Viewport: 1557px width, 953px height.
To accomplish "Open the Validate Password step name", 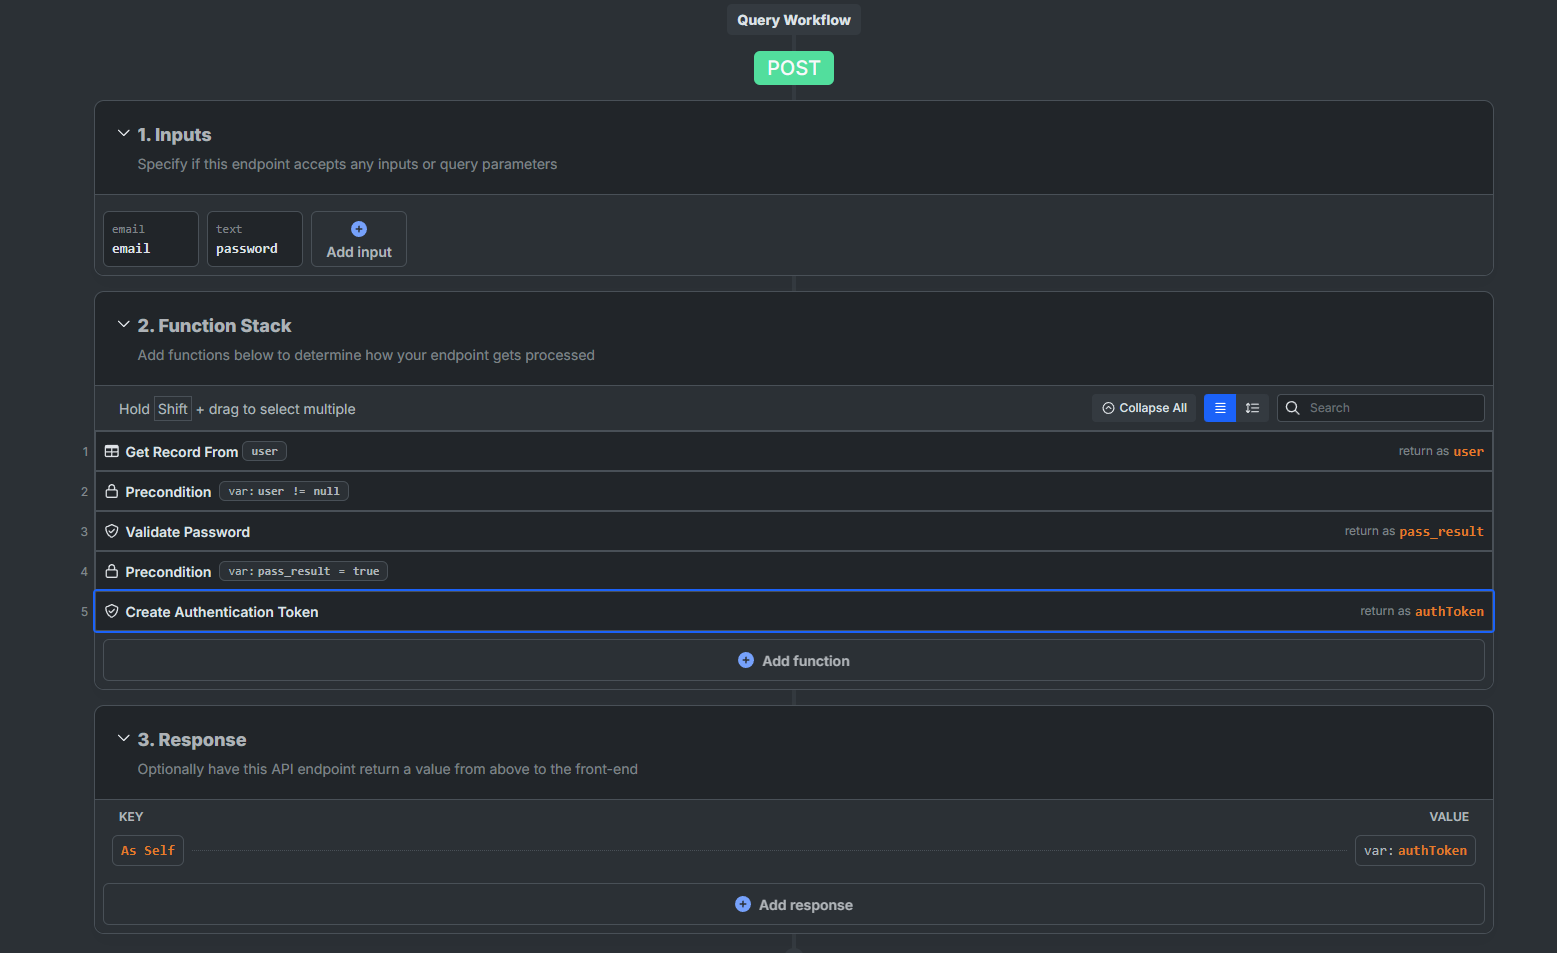I will pos(188,532).
